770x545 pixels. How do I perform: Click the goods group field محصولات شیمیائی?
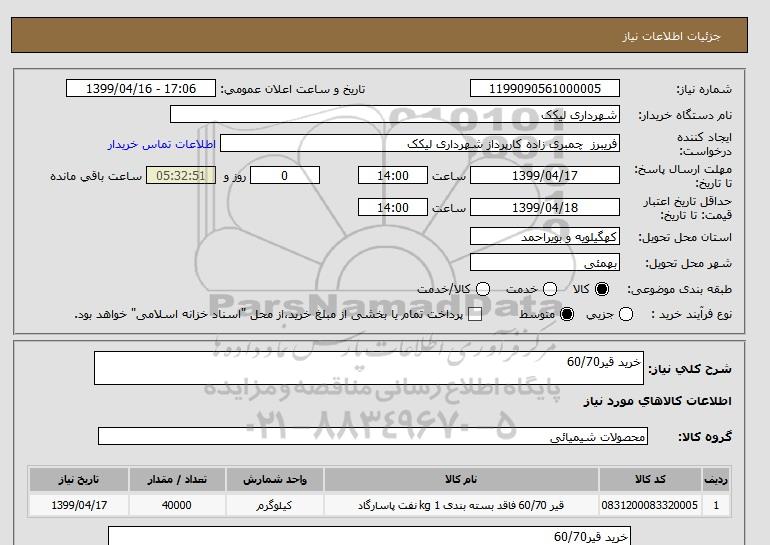click(373, 436)
